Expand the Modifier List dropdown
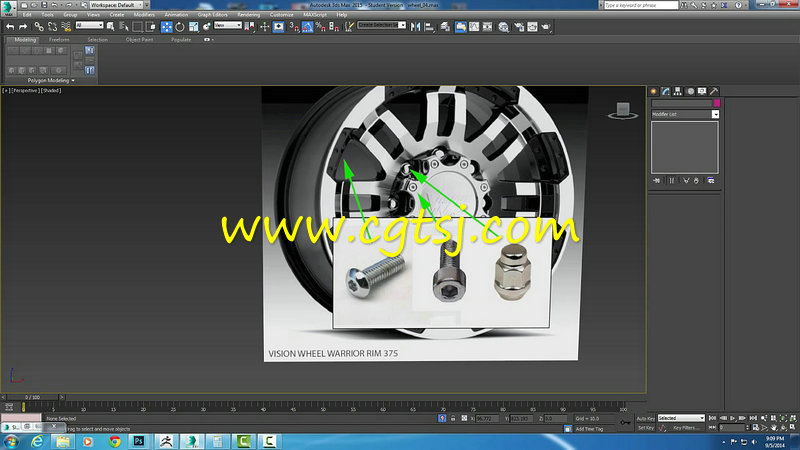 point(715,114)
